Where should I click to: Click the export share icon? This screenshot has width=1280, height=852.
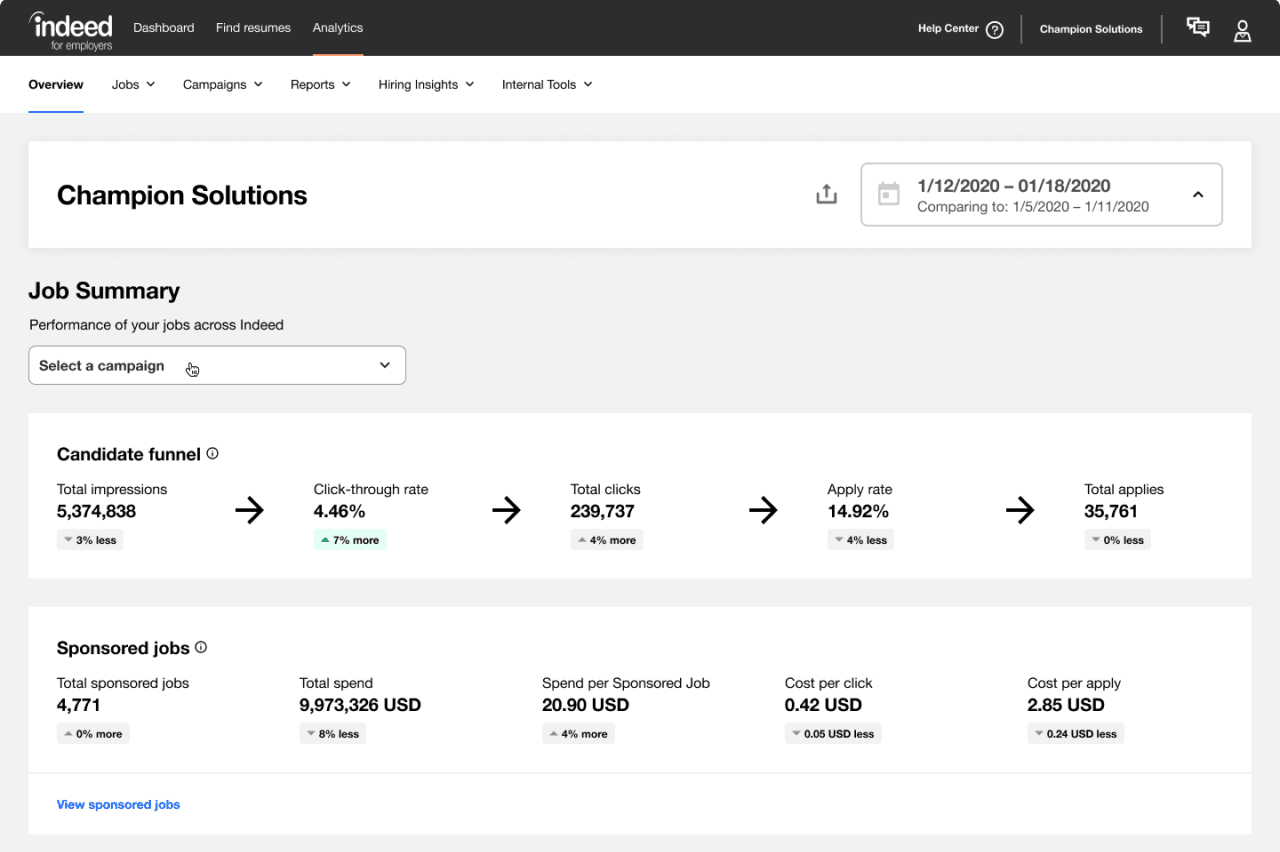[826, 194]
